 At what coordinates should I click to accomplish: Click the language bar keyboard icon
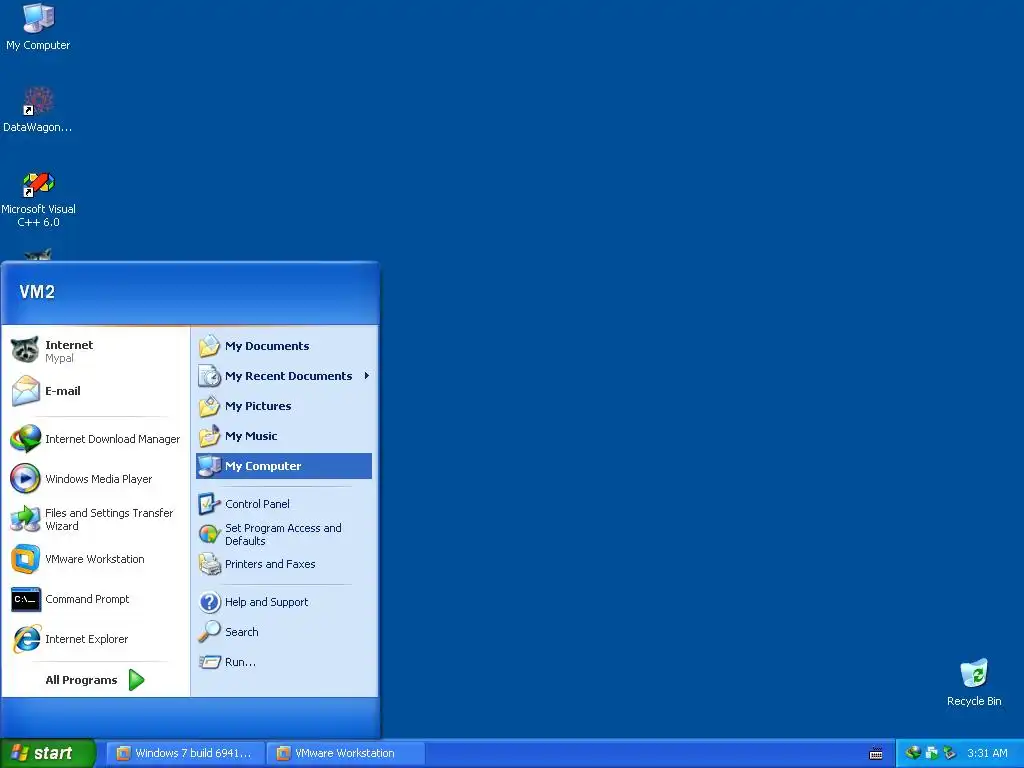(x=876, y=754)
